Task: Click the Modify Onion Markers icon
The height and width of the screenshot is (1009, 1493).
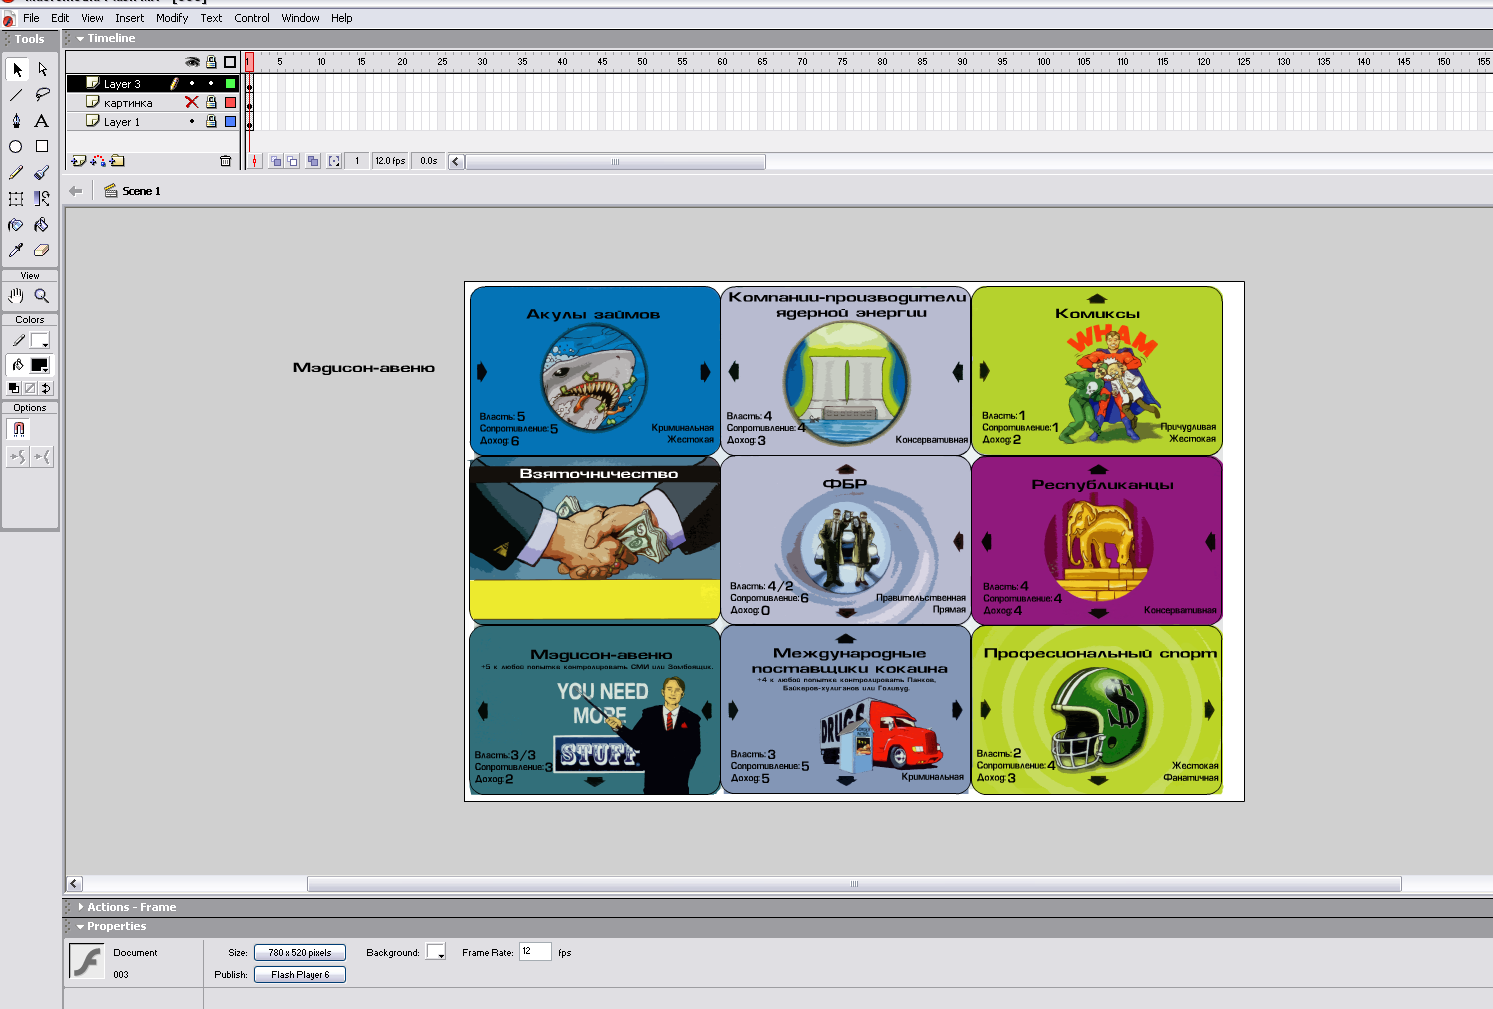Action: pyautogui.click(x=334, y=161)
